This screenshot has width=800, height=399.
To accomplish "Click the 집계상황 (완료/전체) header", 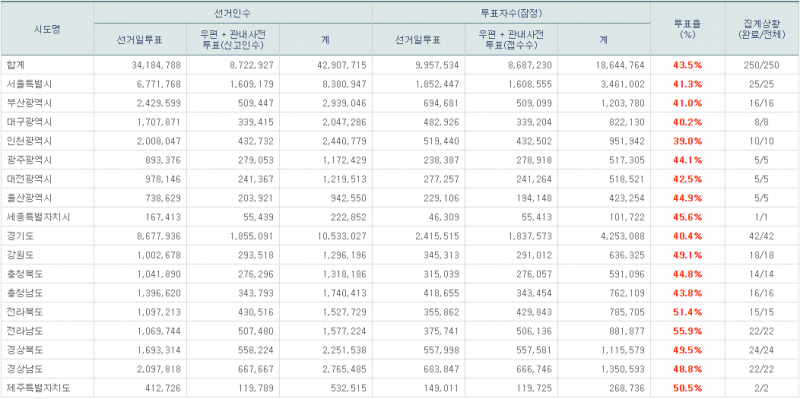I will pyautogui.click(x=762, y=29).
